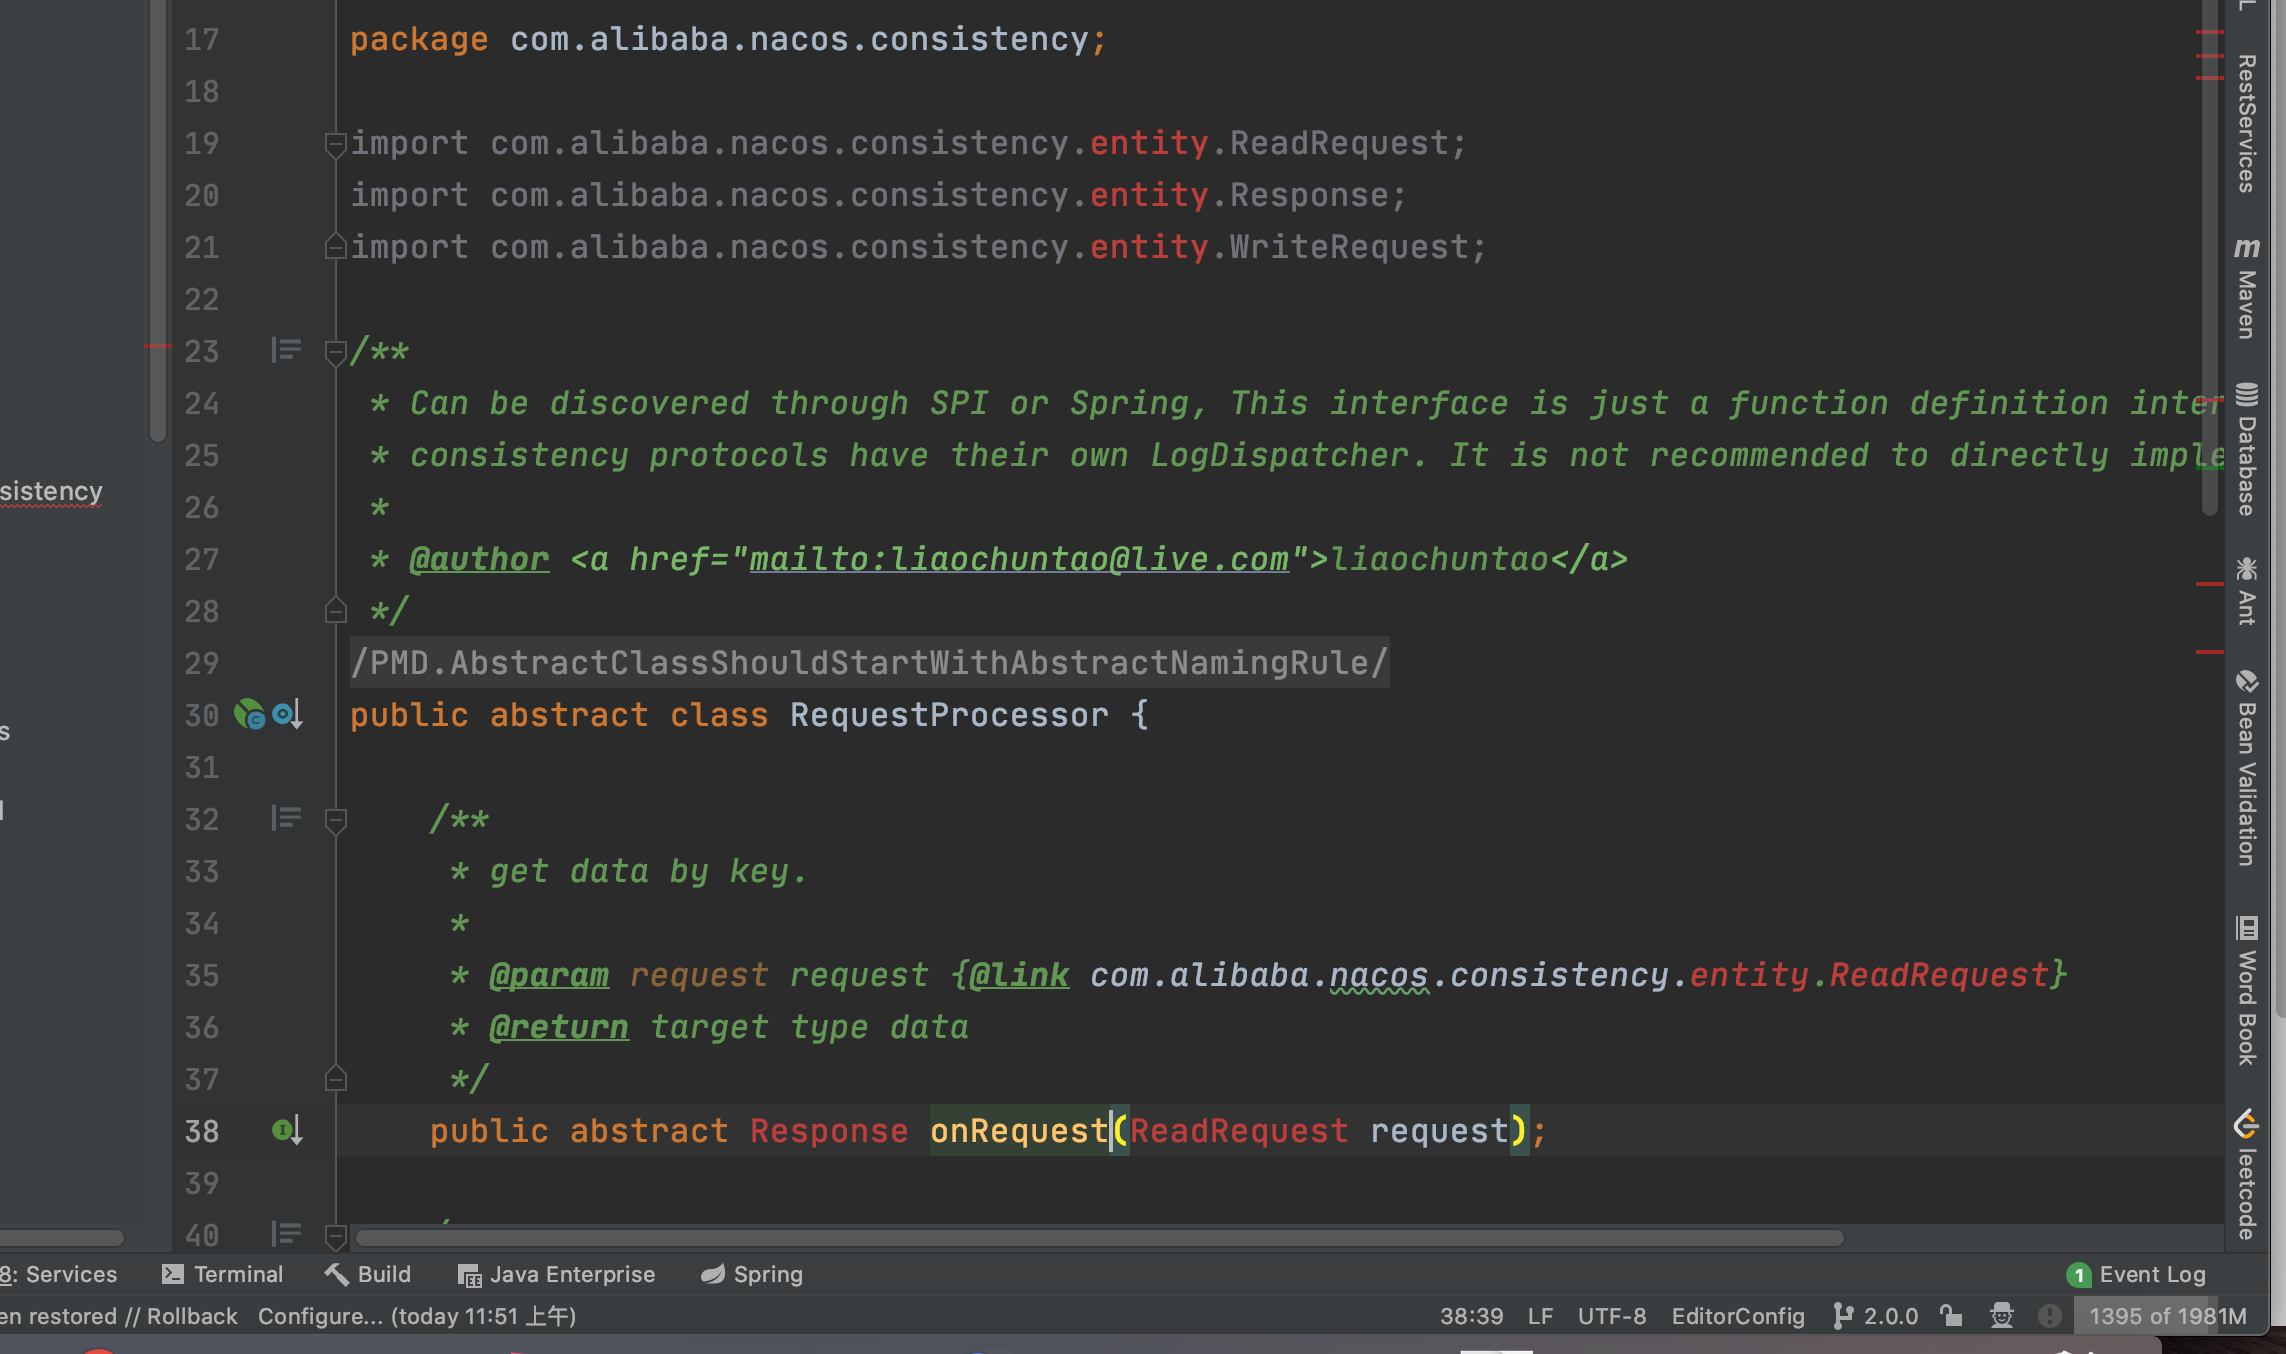This screenshot has height=1354, width=2286.
Task: Change the LF line separator
Action: 1540,1316
